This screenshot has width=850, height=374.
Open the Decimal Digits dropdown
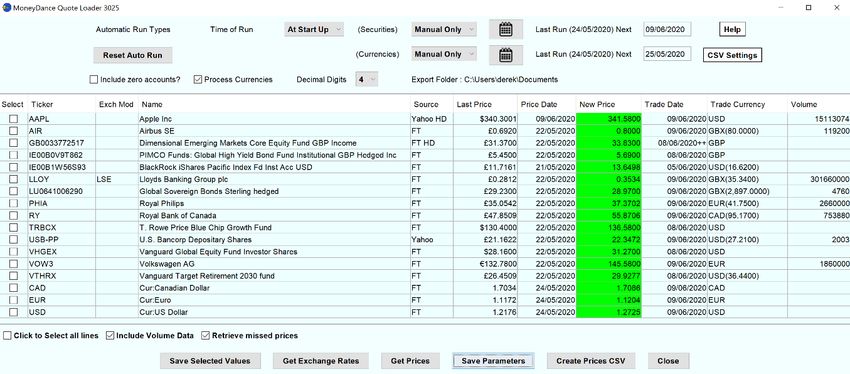coord(366,79)
